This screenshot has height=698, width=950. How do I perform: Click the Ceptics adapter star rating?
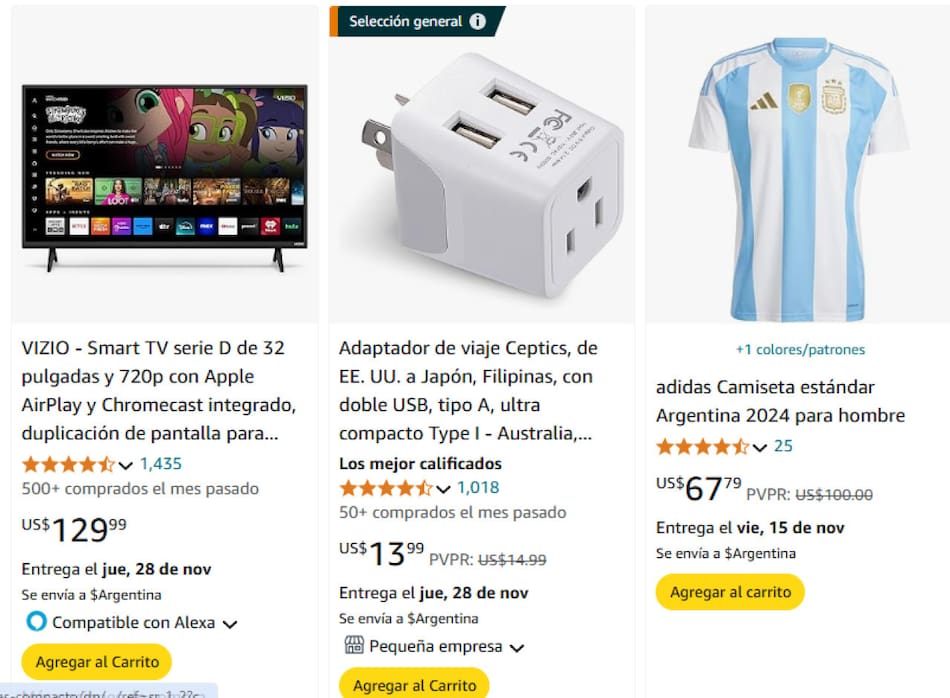386,488
